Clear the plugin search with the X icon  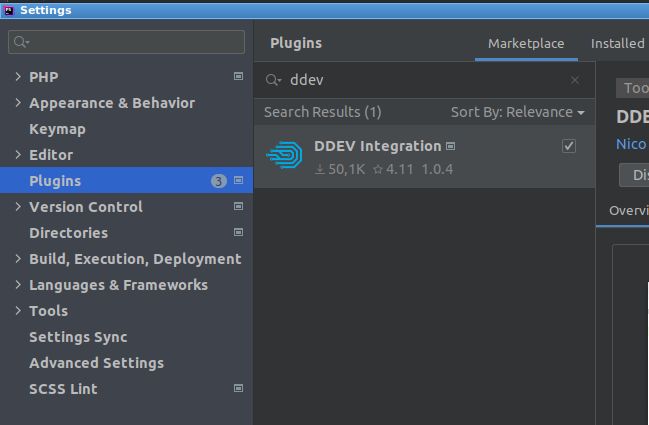coord(575,80)
